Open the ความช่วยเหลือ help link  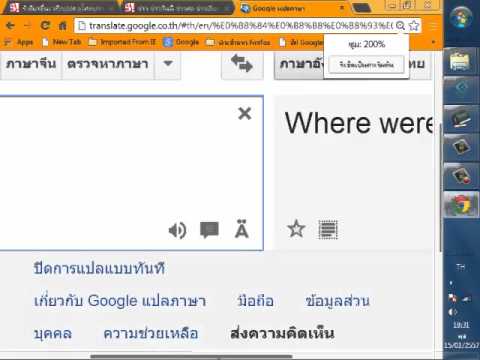[151, 333]
